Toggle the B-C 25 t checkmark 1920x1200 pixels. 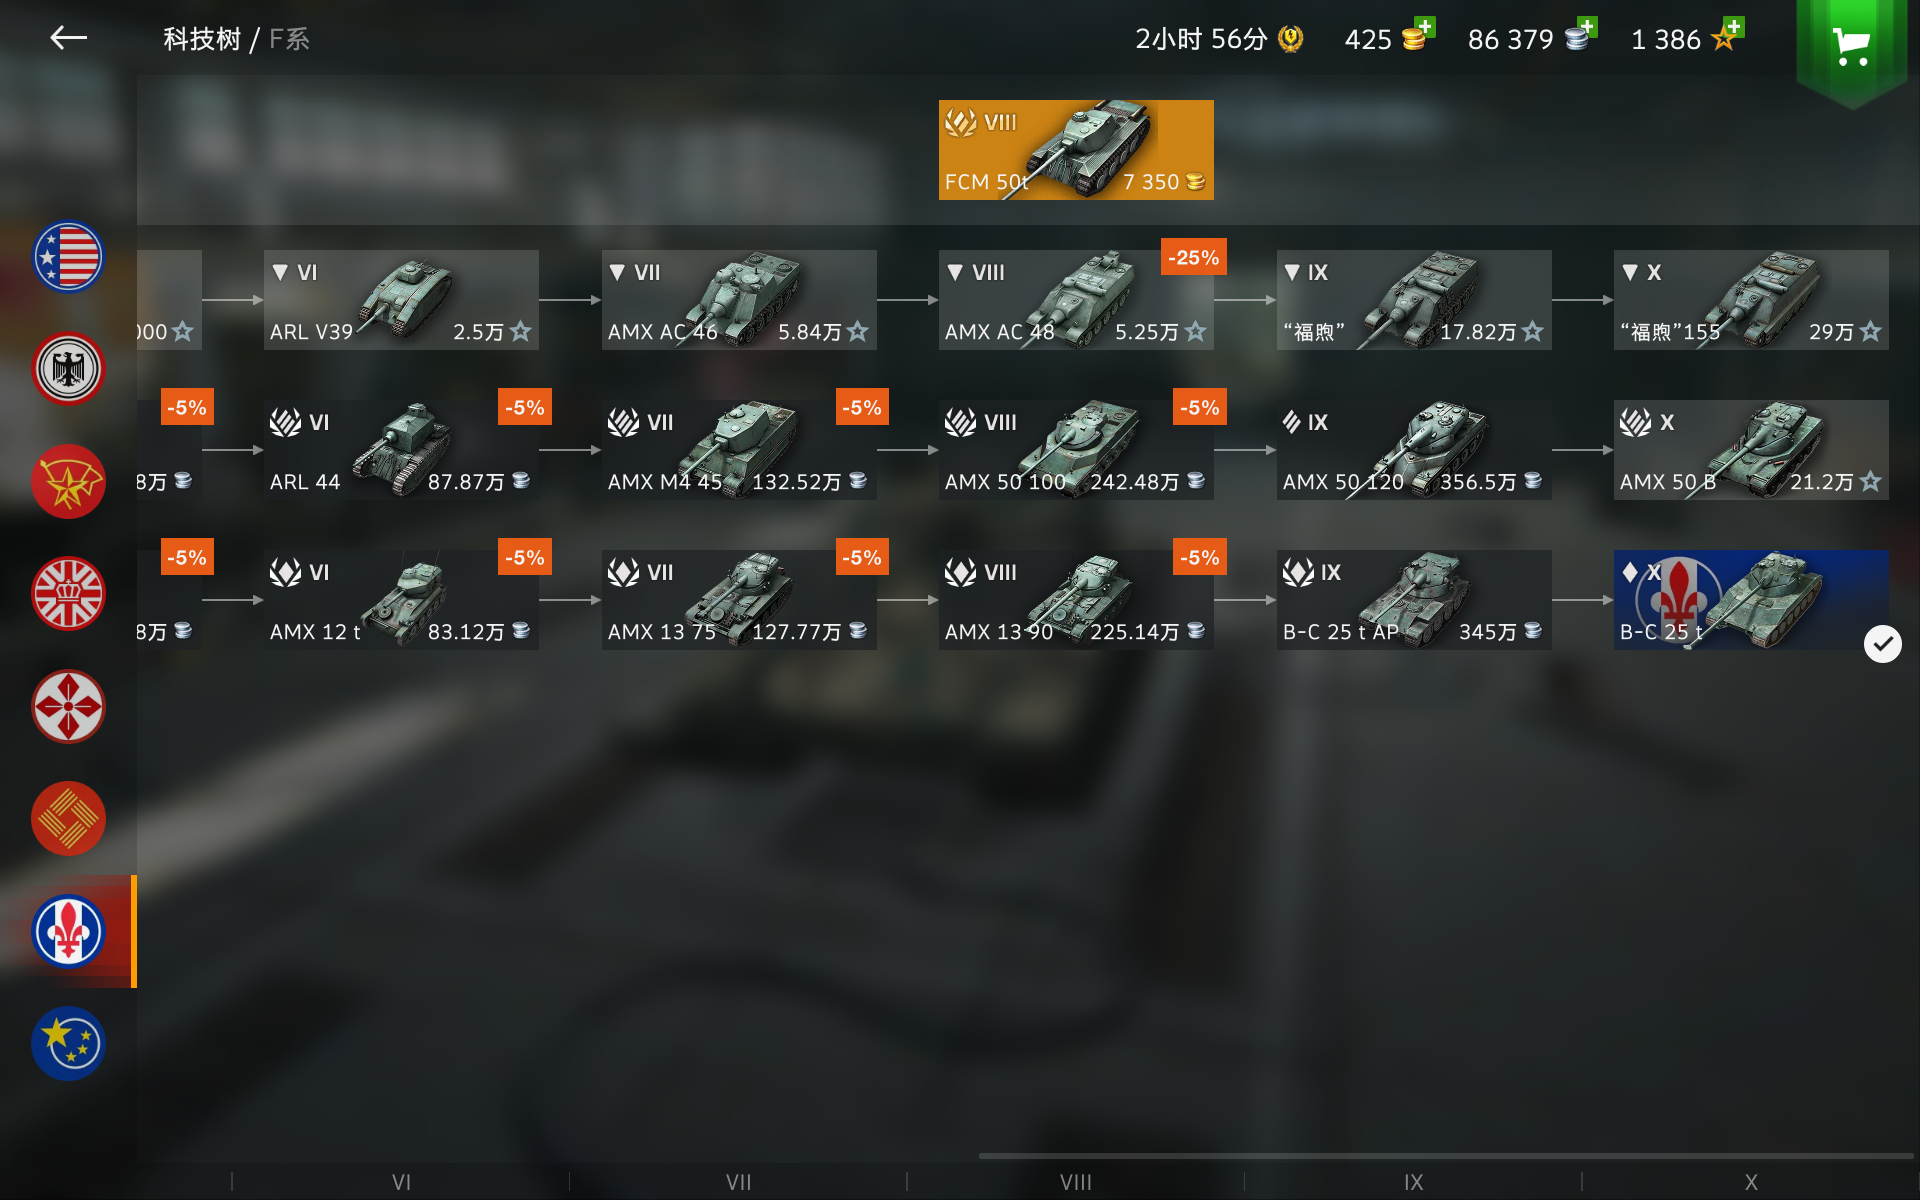tap(1882, 644)
